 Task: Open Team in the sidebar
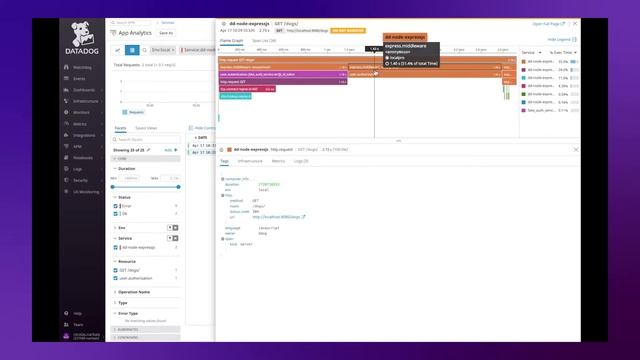click(78, 324)
